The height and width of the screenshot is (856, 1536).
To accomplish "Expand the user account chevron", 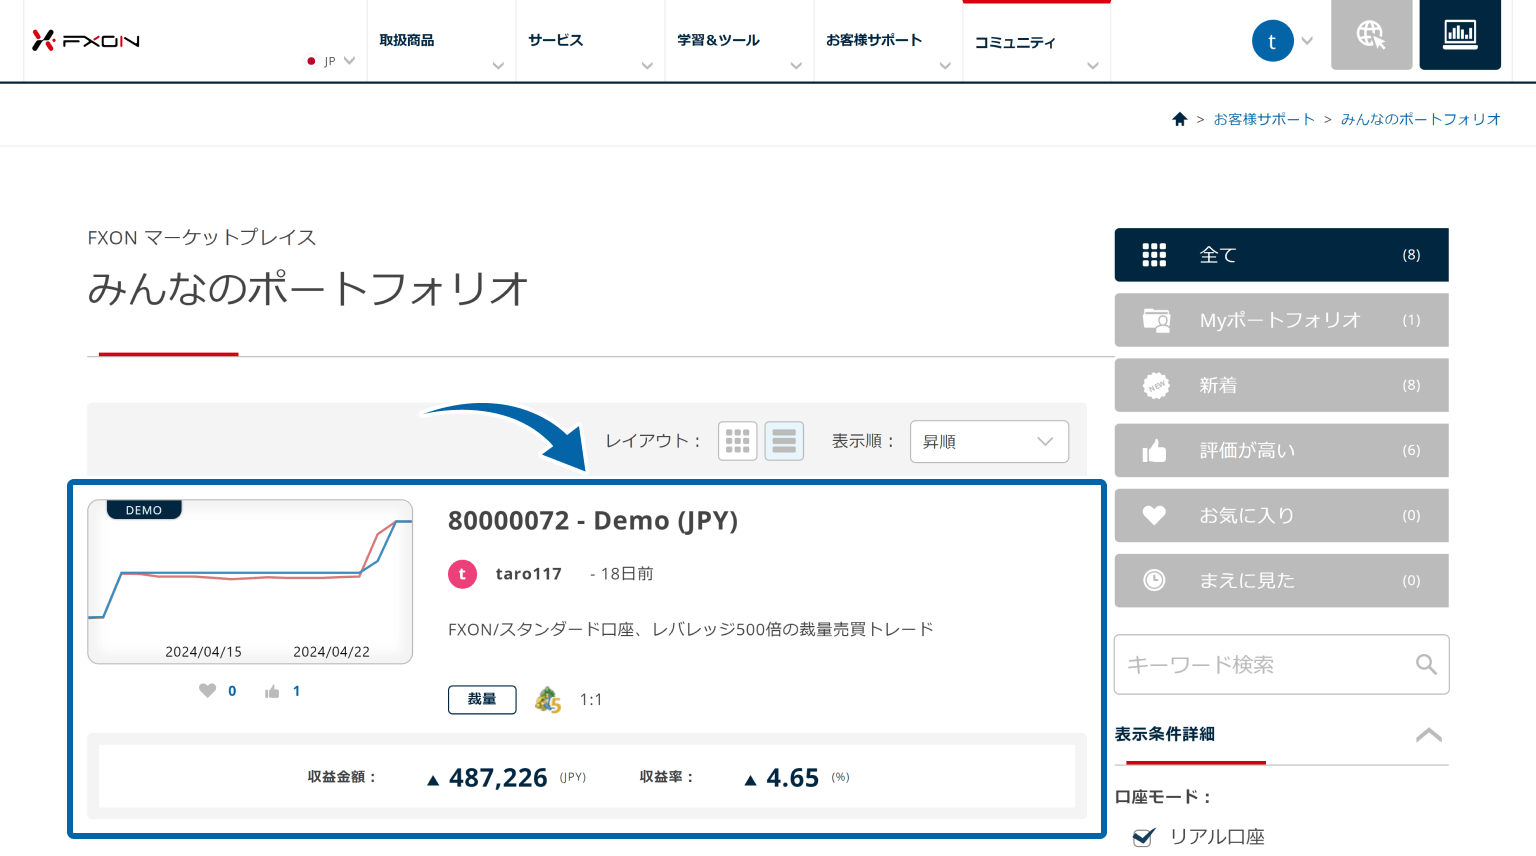I will 1307,41.
